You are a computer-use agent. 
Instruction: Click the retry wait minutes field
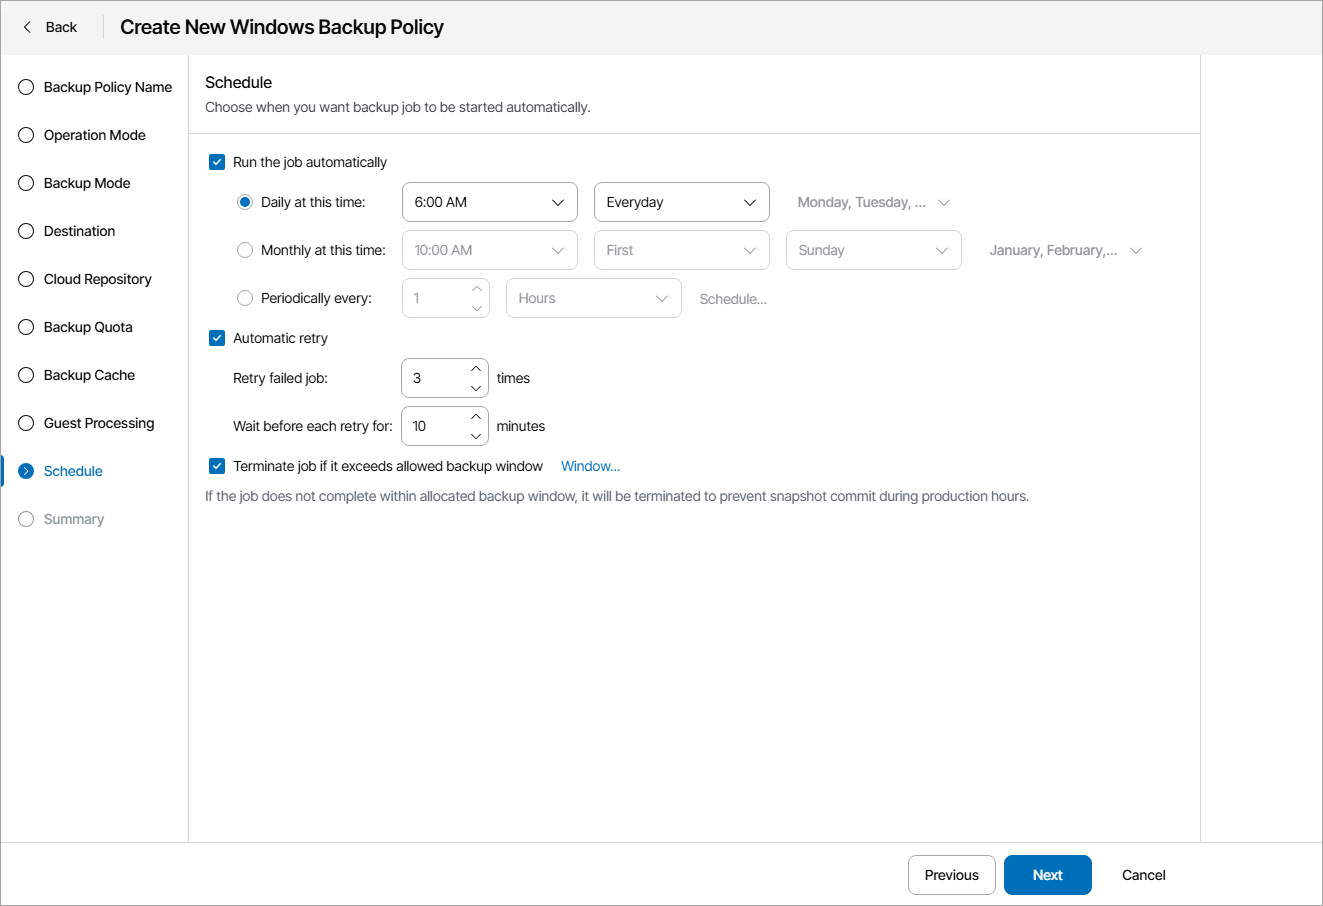[434, 426]
